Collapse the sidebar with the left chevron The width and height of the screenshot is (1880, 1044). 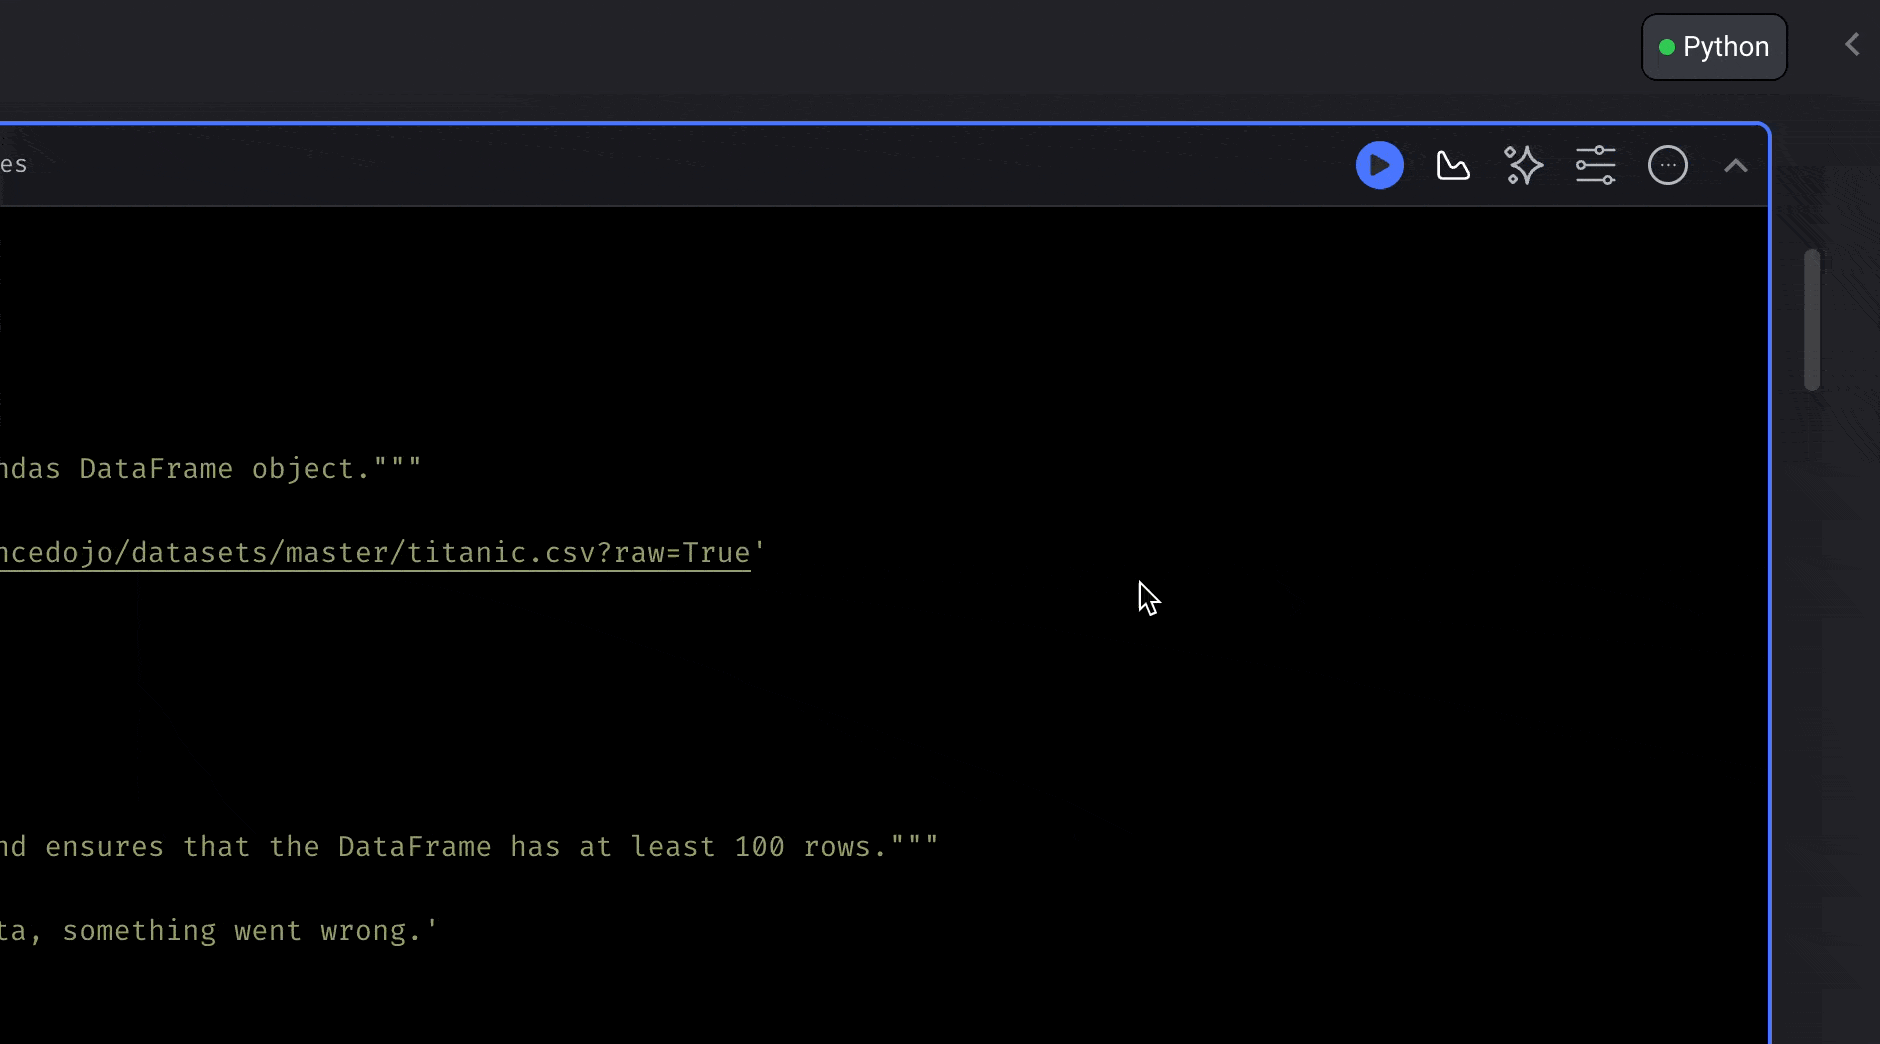(1852, 45)
